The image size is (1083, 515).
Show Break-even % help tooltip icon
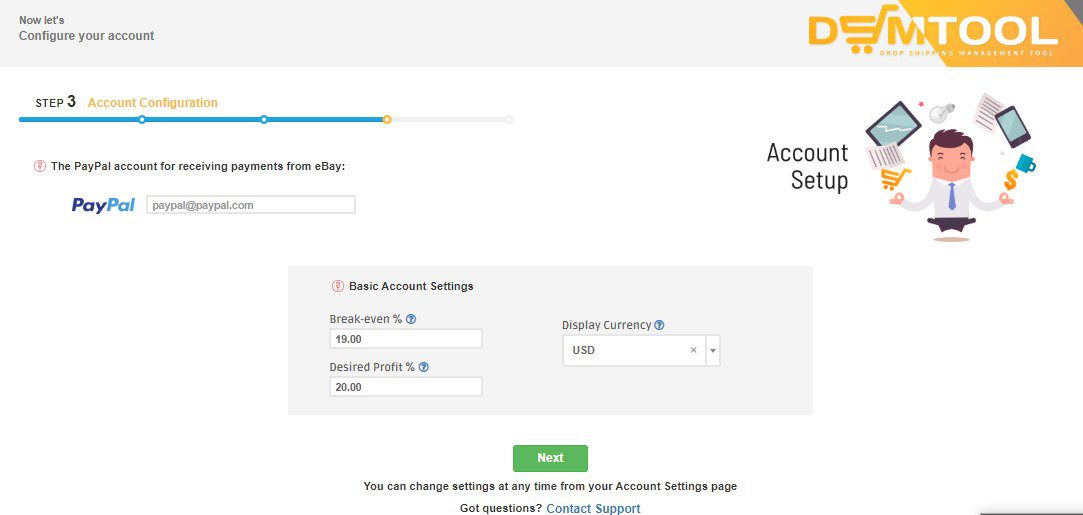411,319
